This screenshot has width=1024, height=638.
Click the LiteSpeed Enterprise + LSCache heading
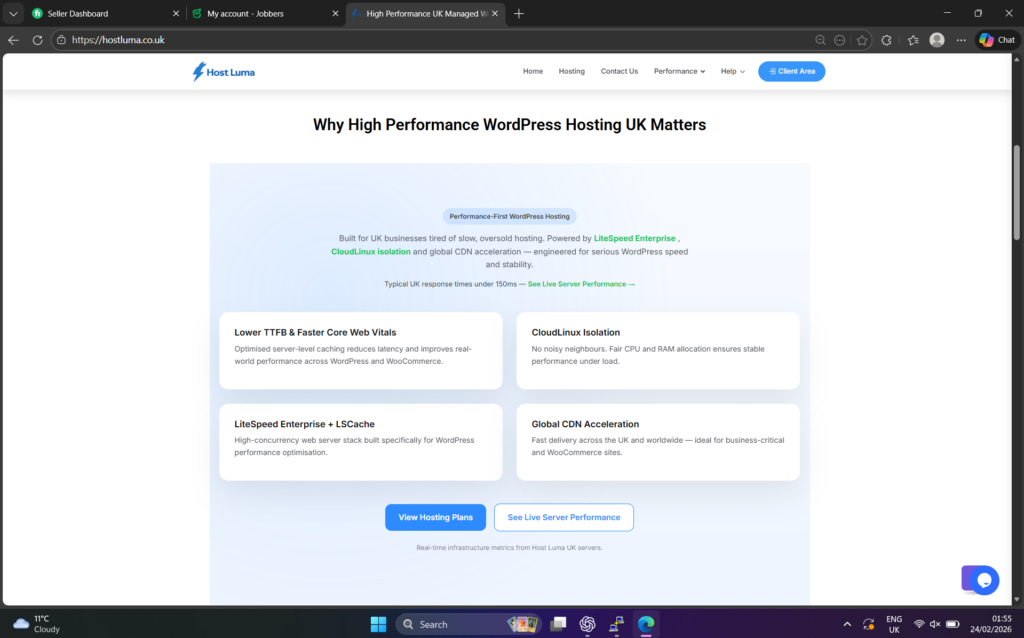tap(304, 424)
